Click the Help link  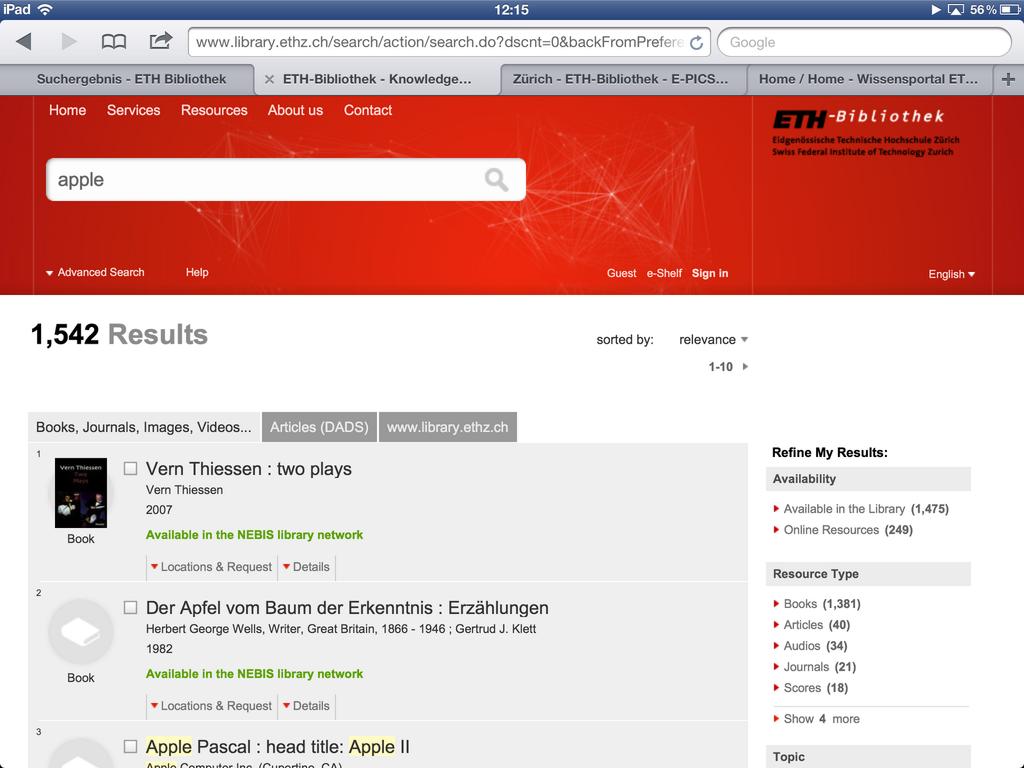pos(197,272)
